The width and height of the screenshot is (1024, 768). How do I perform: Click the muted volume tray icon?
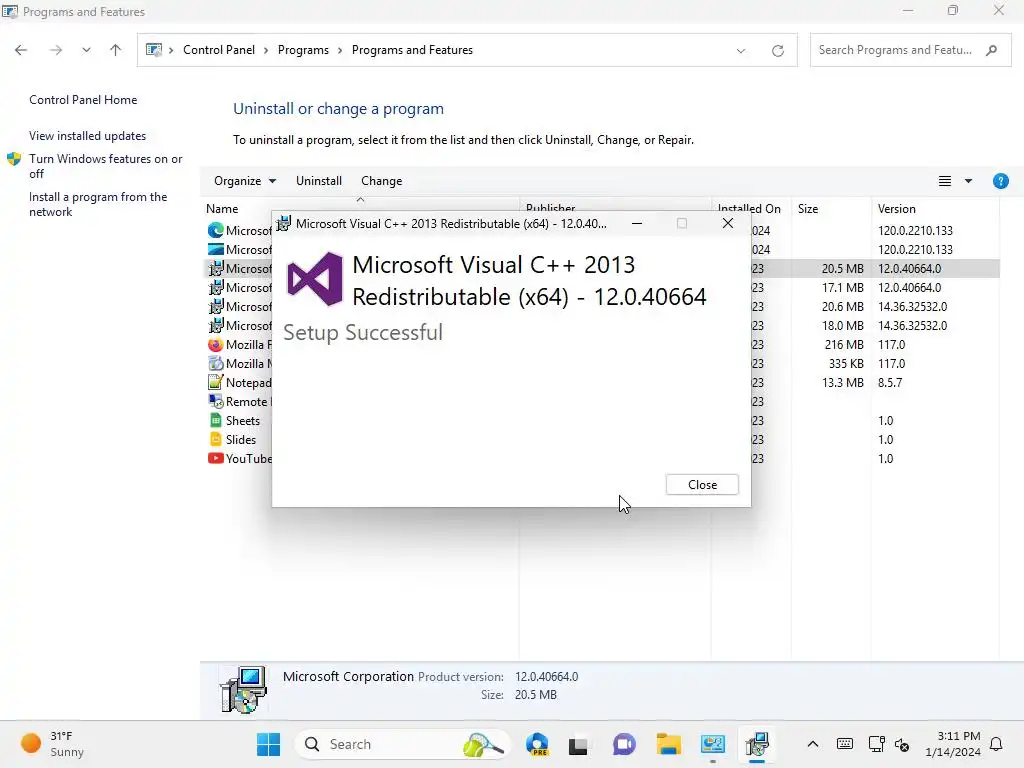[902, 744]
